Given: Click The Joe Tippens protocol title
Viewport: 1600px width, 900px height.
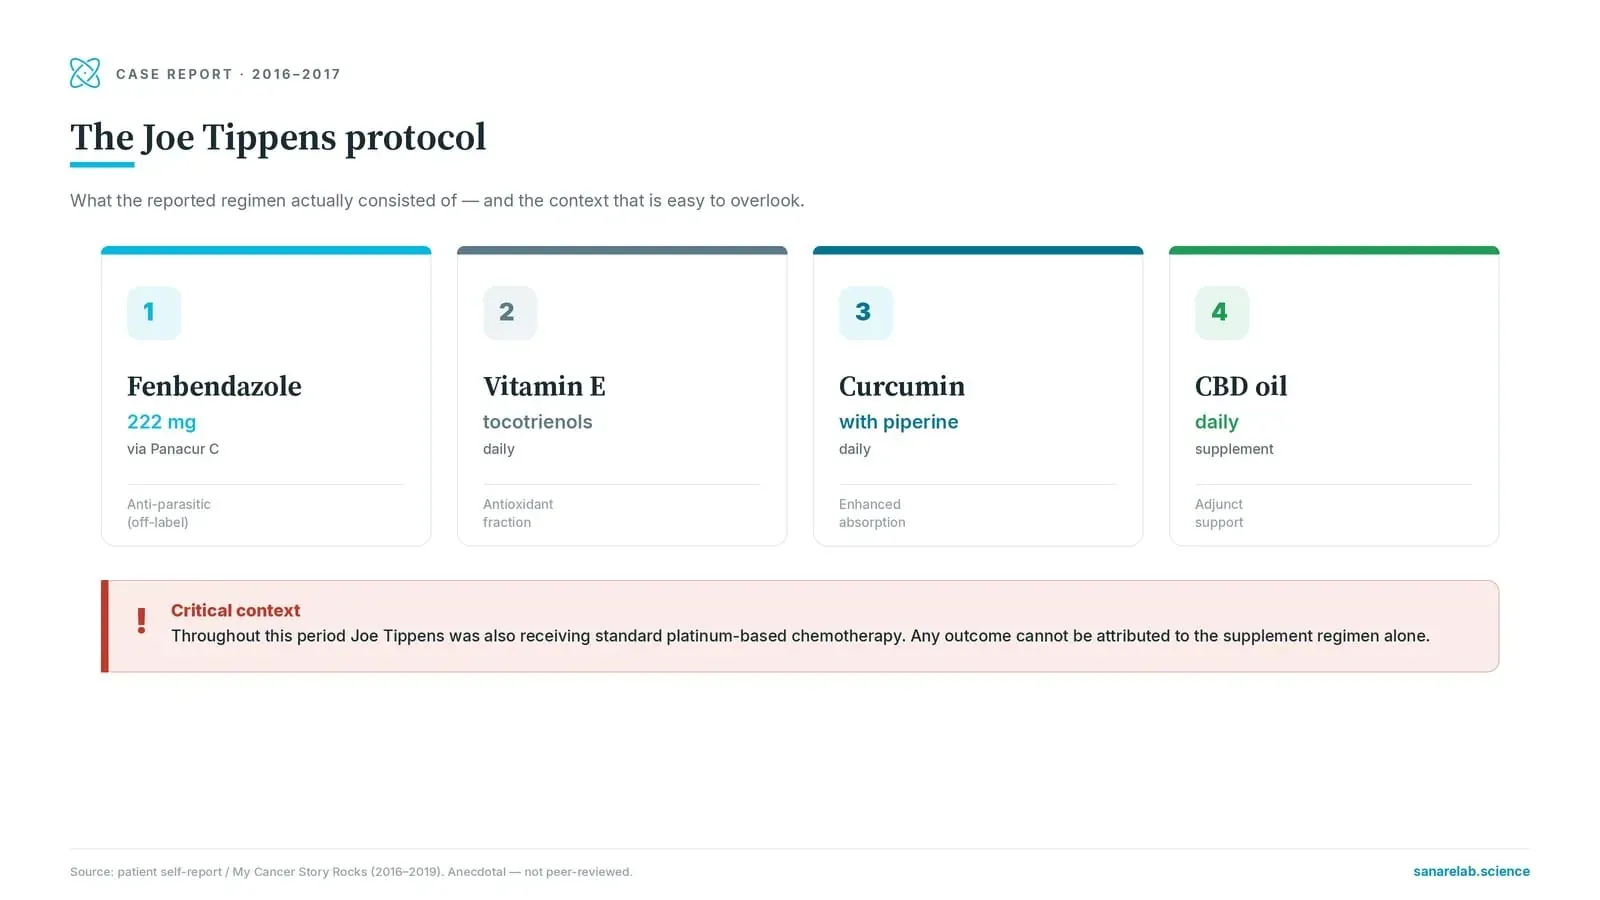Looking at the screenshot, I should 278,137.
